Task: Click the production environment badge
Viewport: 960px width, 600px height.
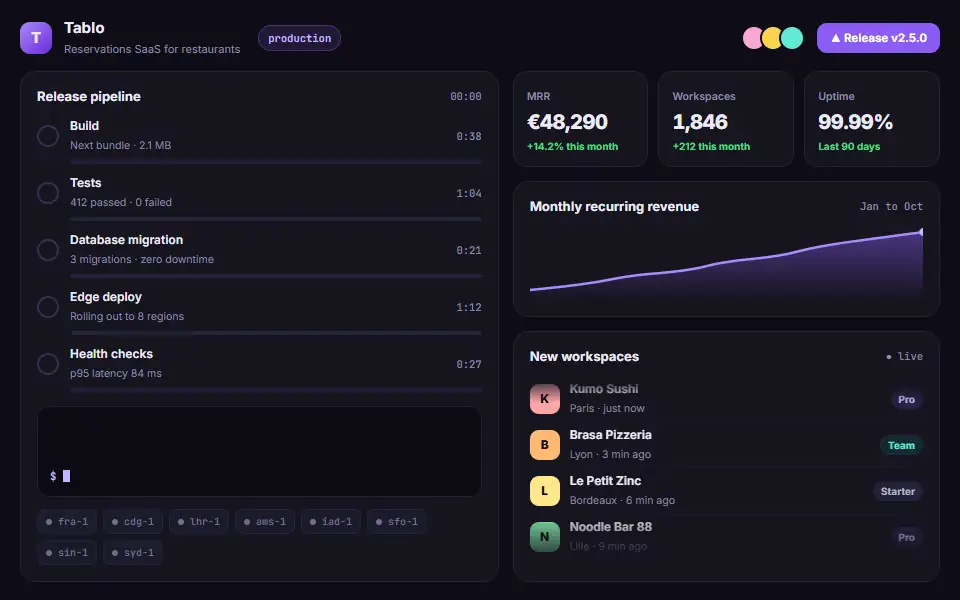Action: click(x=299, y=38)
